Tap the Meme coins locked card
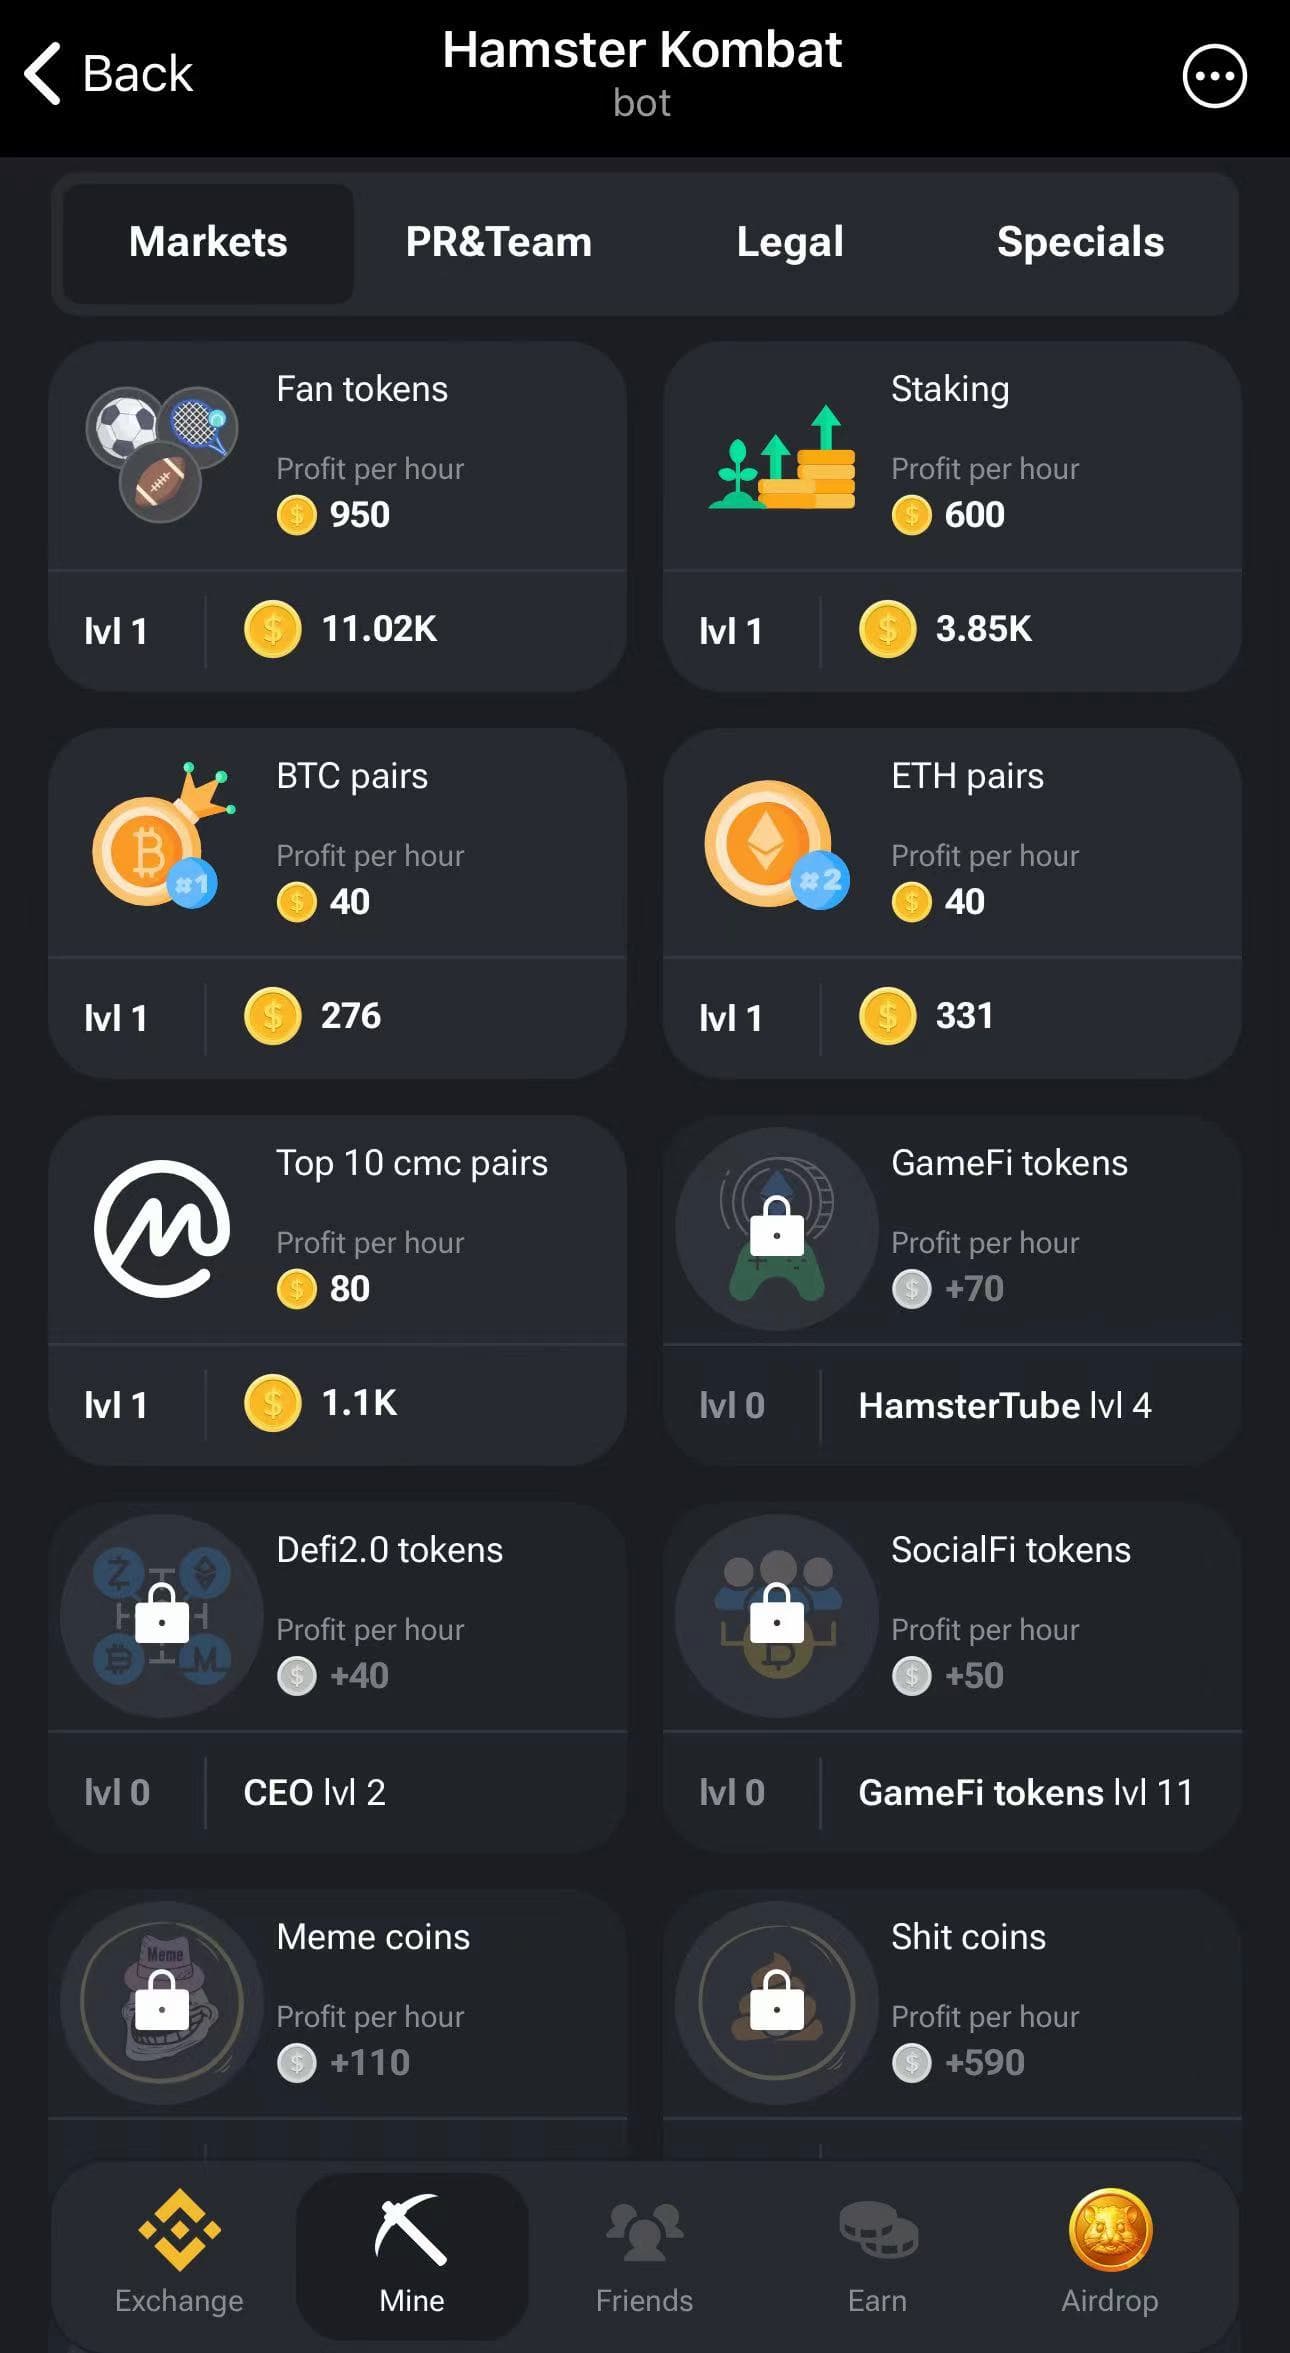 [x=337, y=2010]
